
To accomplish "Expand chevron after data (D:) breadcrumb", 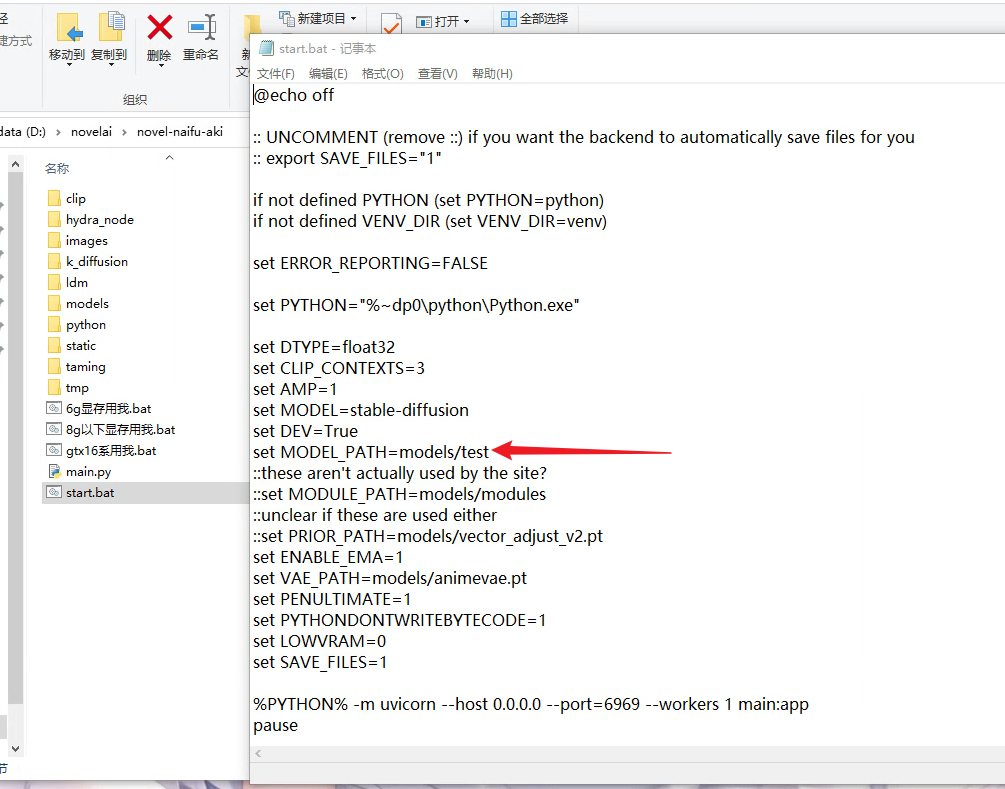I will (x=58, y=132).
